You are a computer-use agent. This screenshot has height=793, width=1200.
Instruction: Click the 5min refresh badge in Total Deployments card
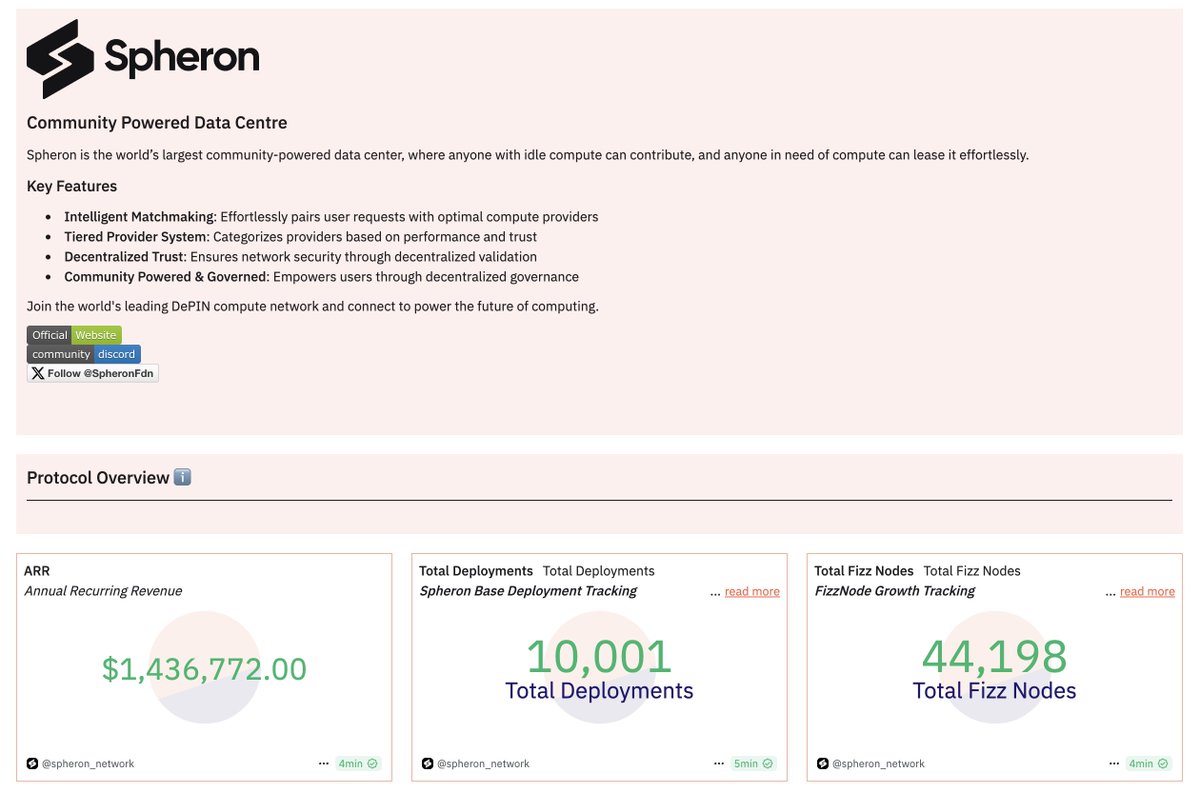[x=753, y=763]
